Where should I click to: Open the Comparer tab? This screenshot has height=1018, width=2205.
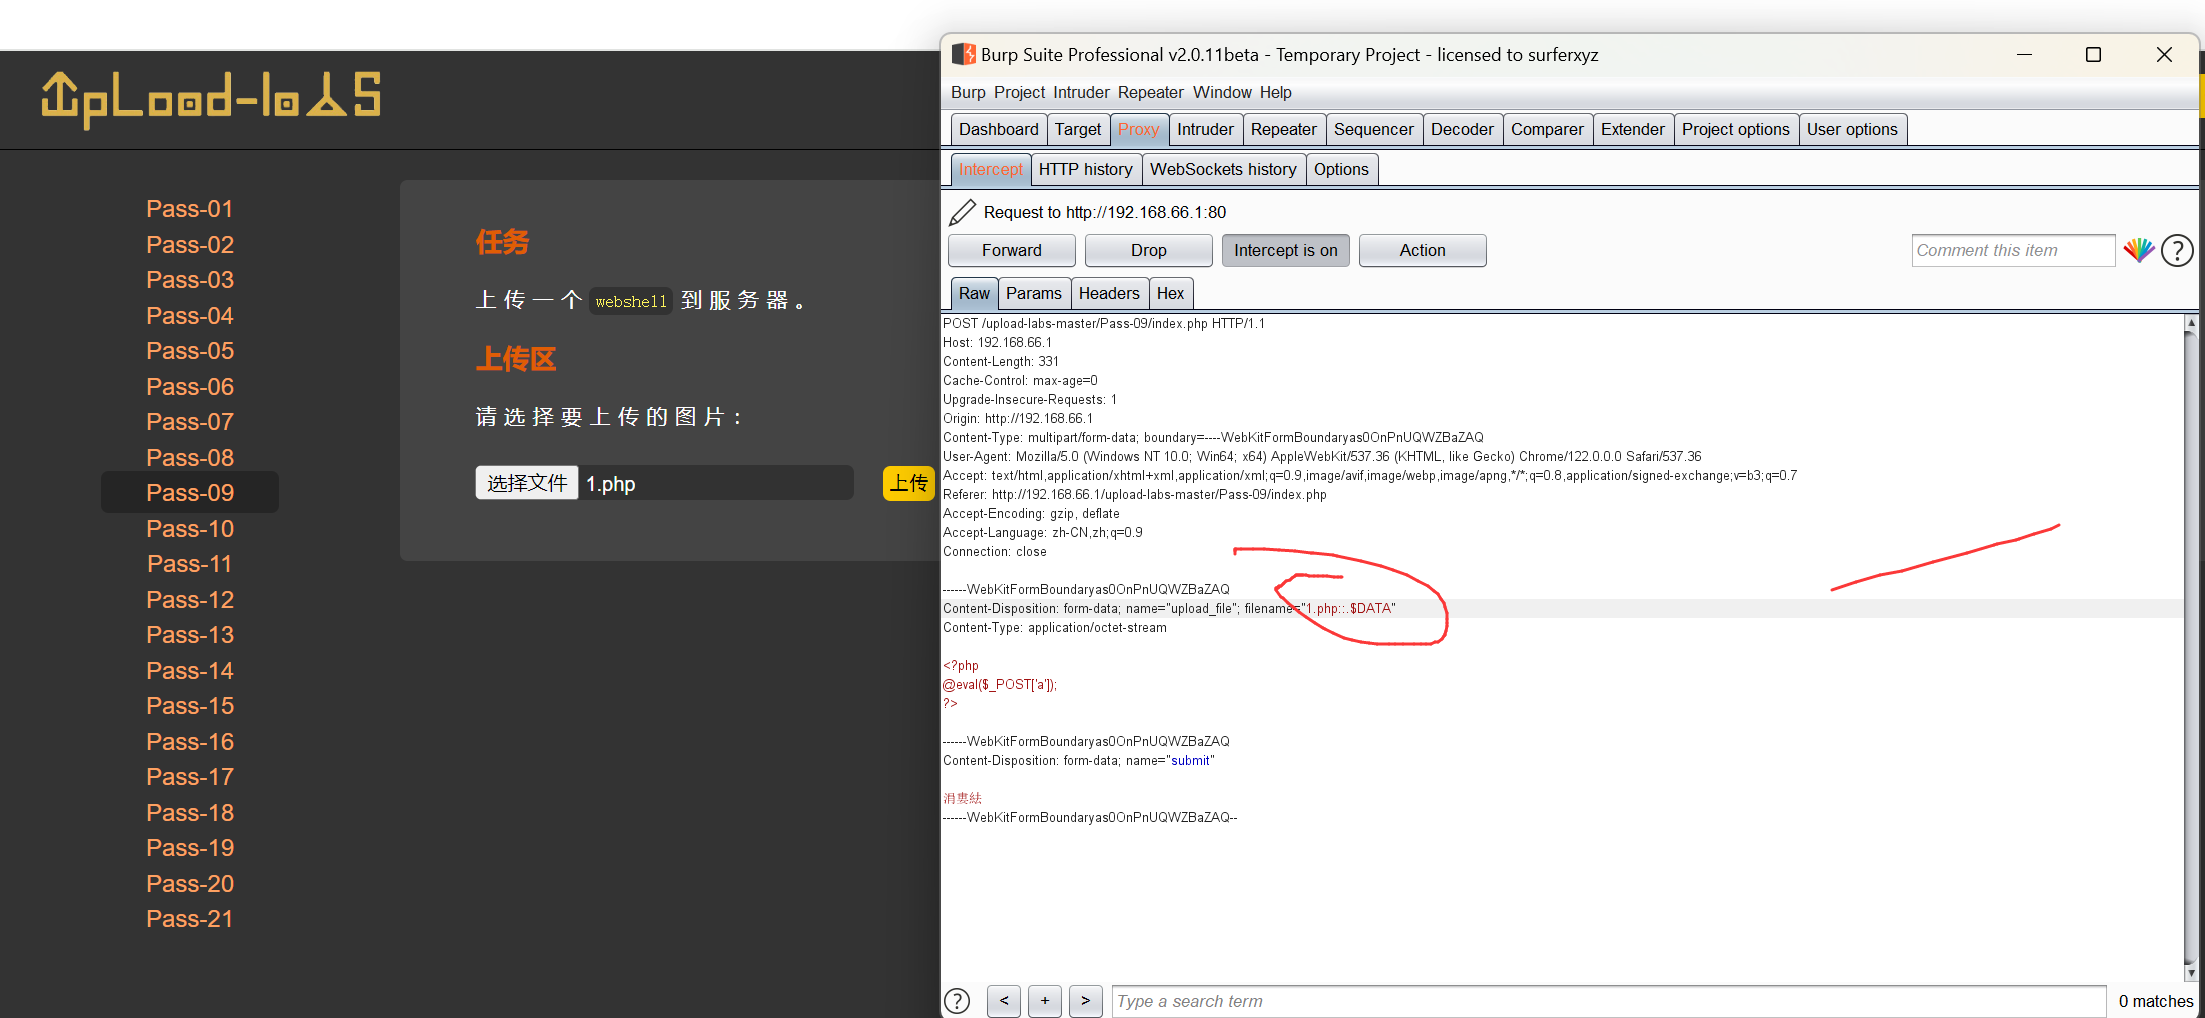point(1547,129)
